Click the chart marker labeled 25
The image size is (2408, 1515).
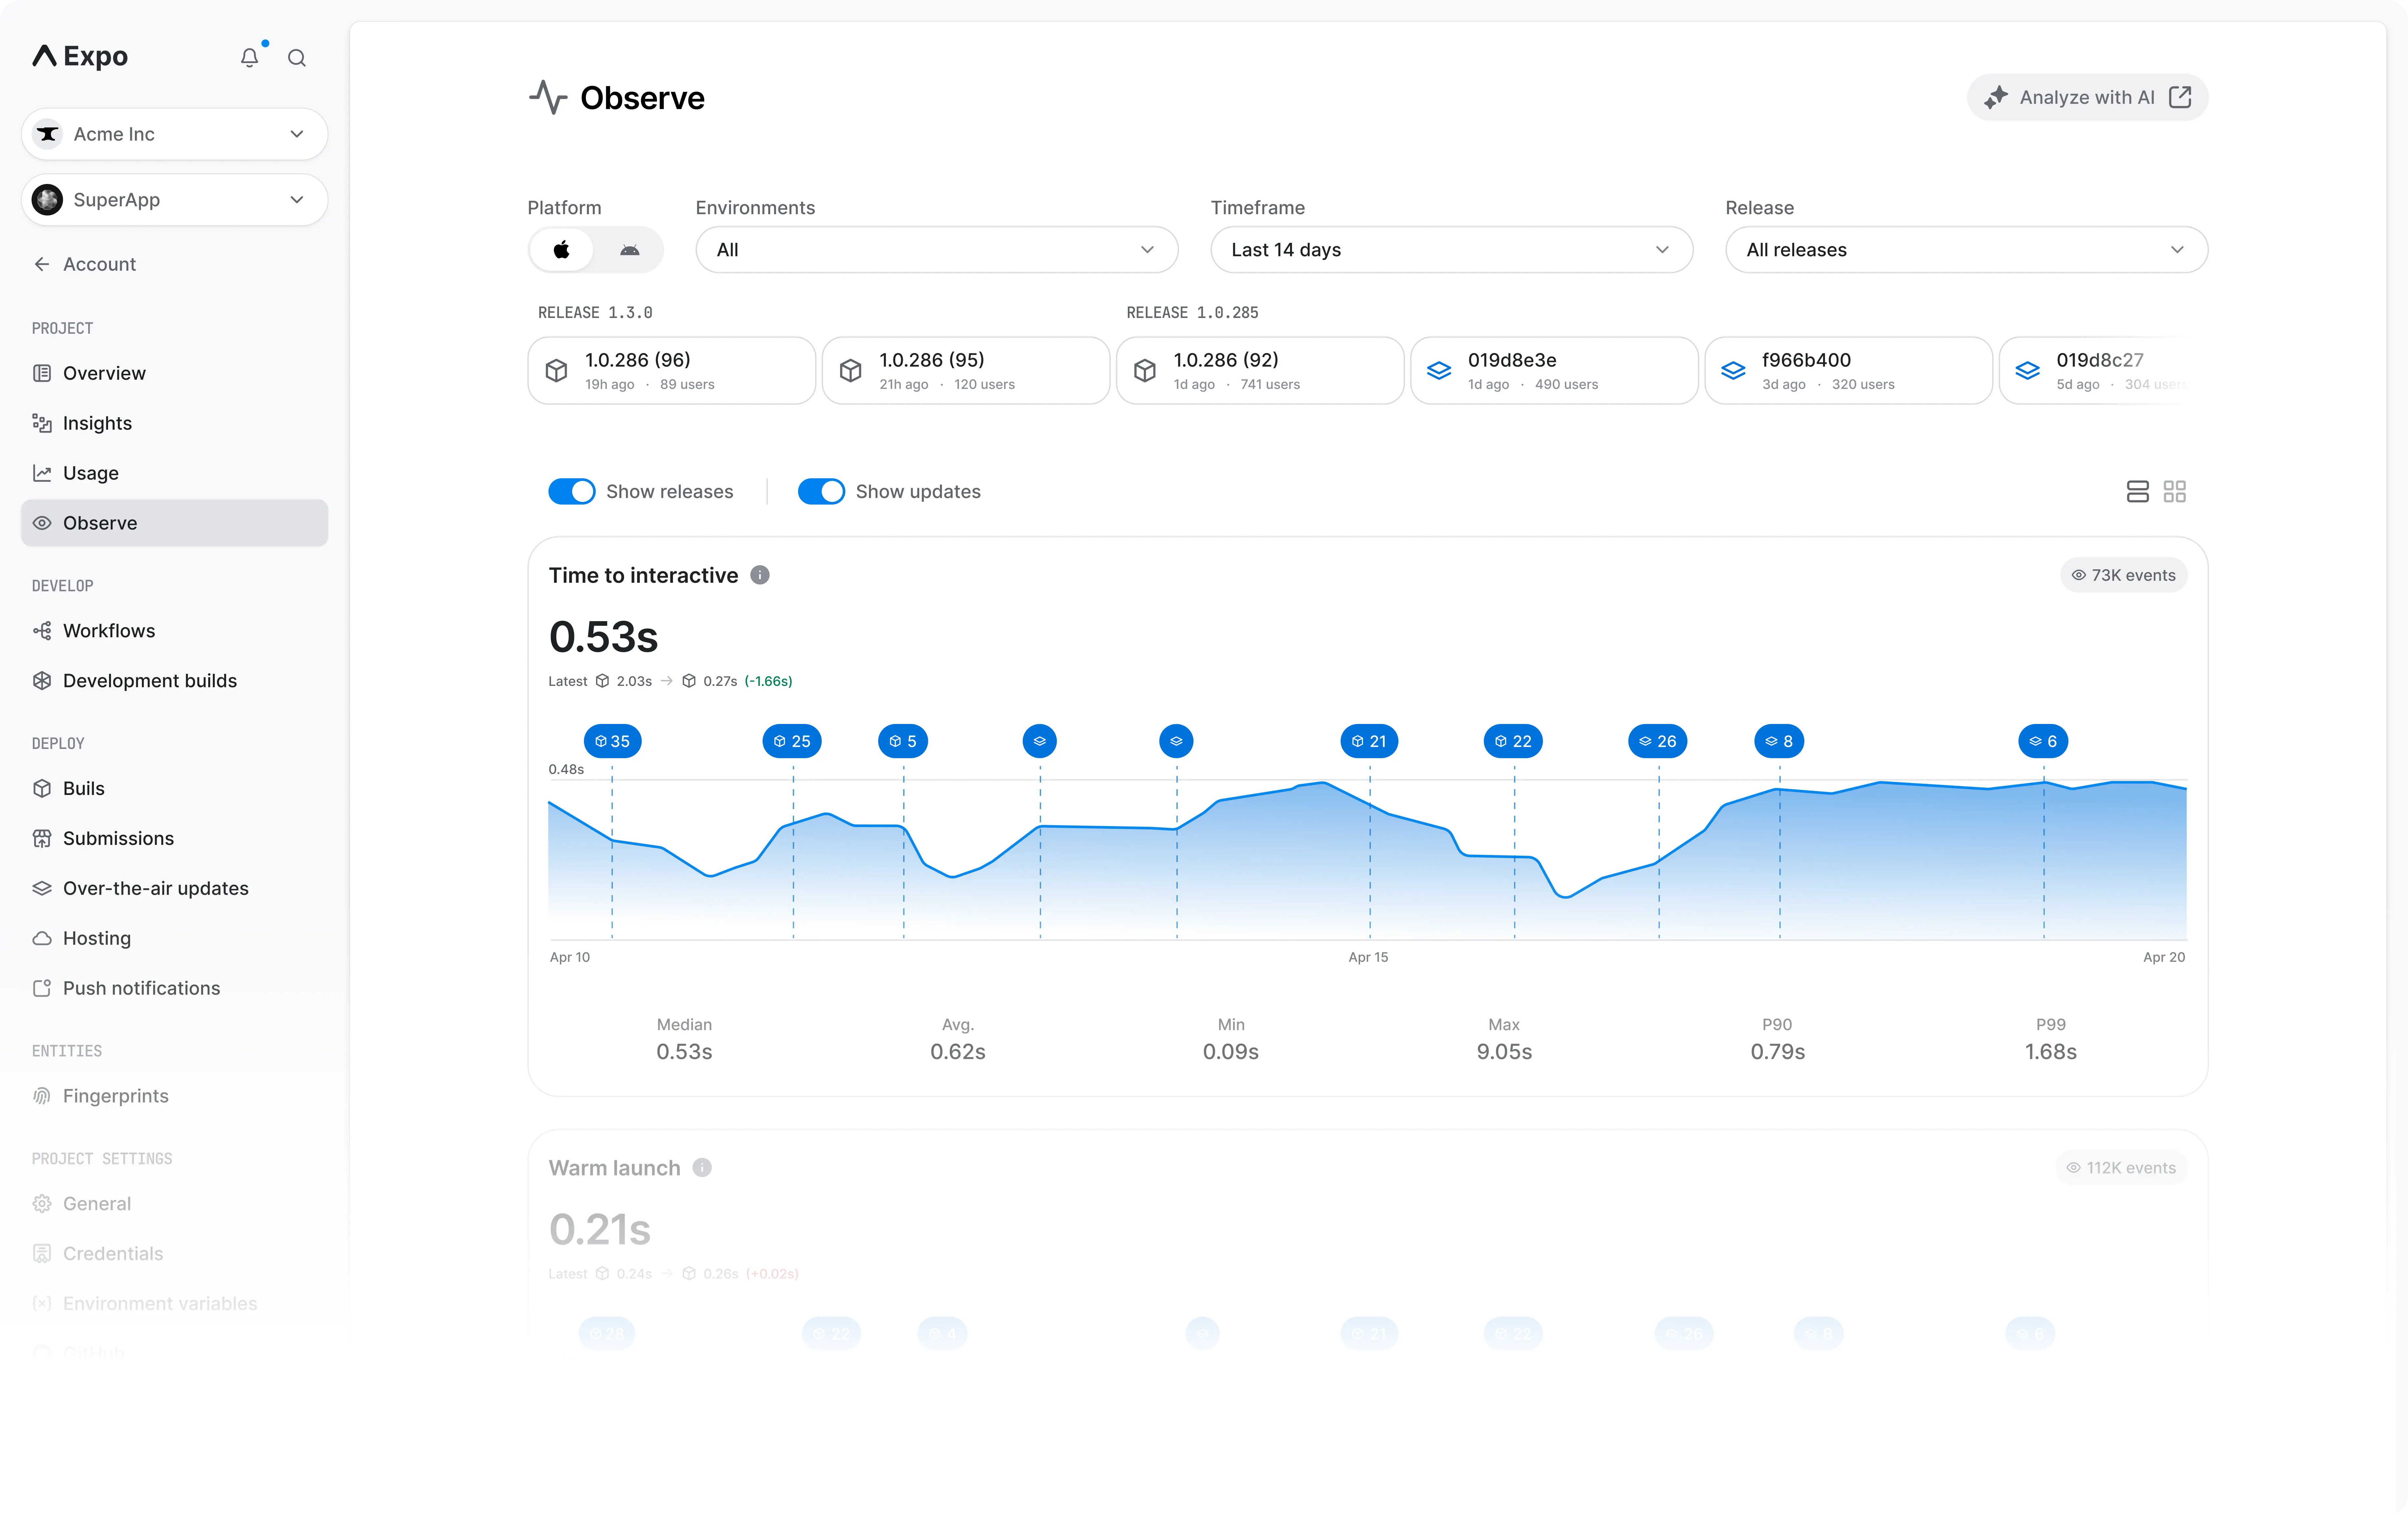[792, 741]
